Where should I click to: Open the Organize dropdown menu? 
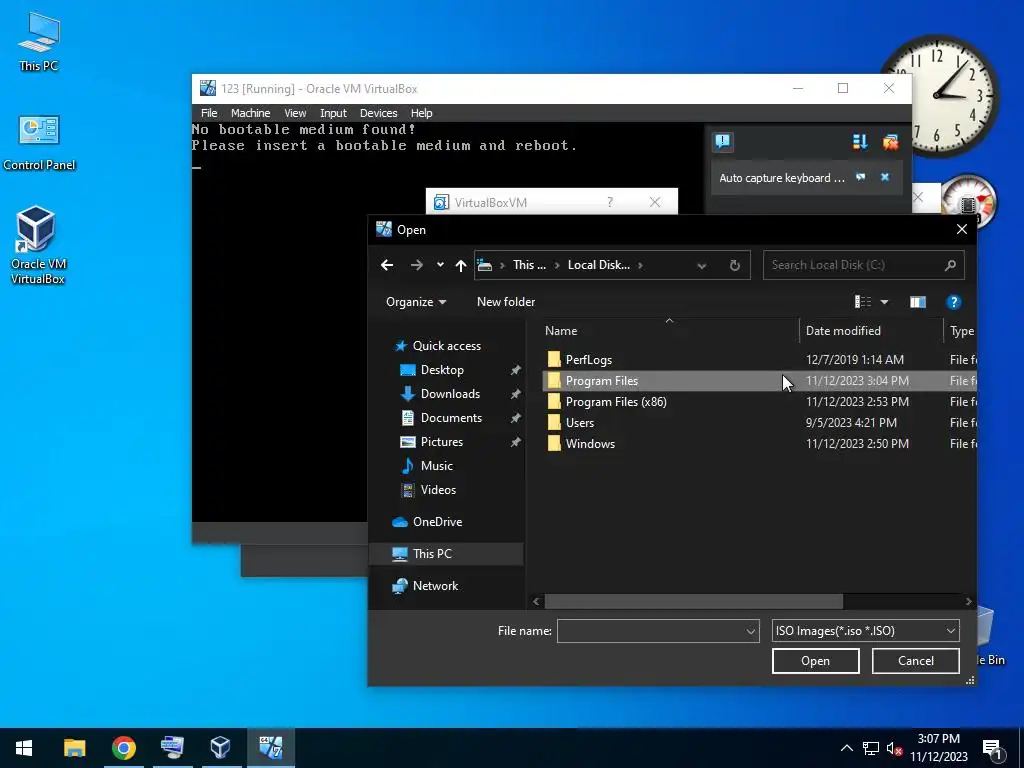click(416, 302)
